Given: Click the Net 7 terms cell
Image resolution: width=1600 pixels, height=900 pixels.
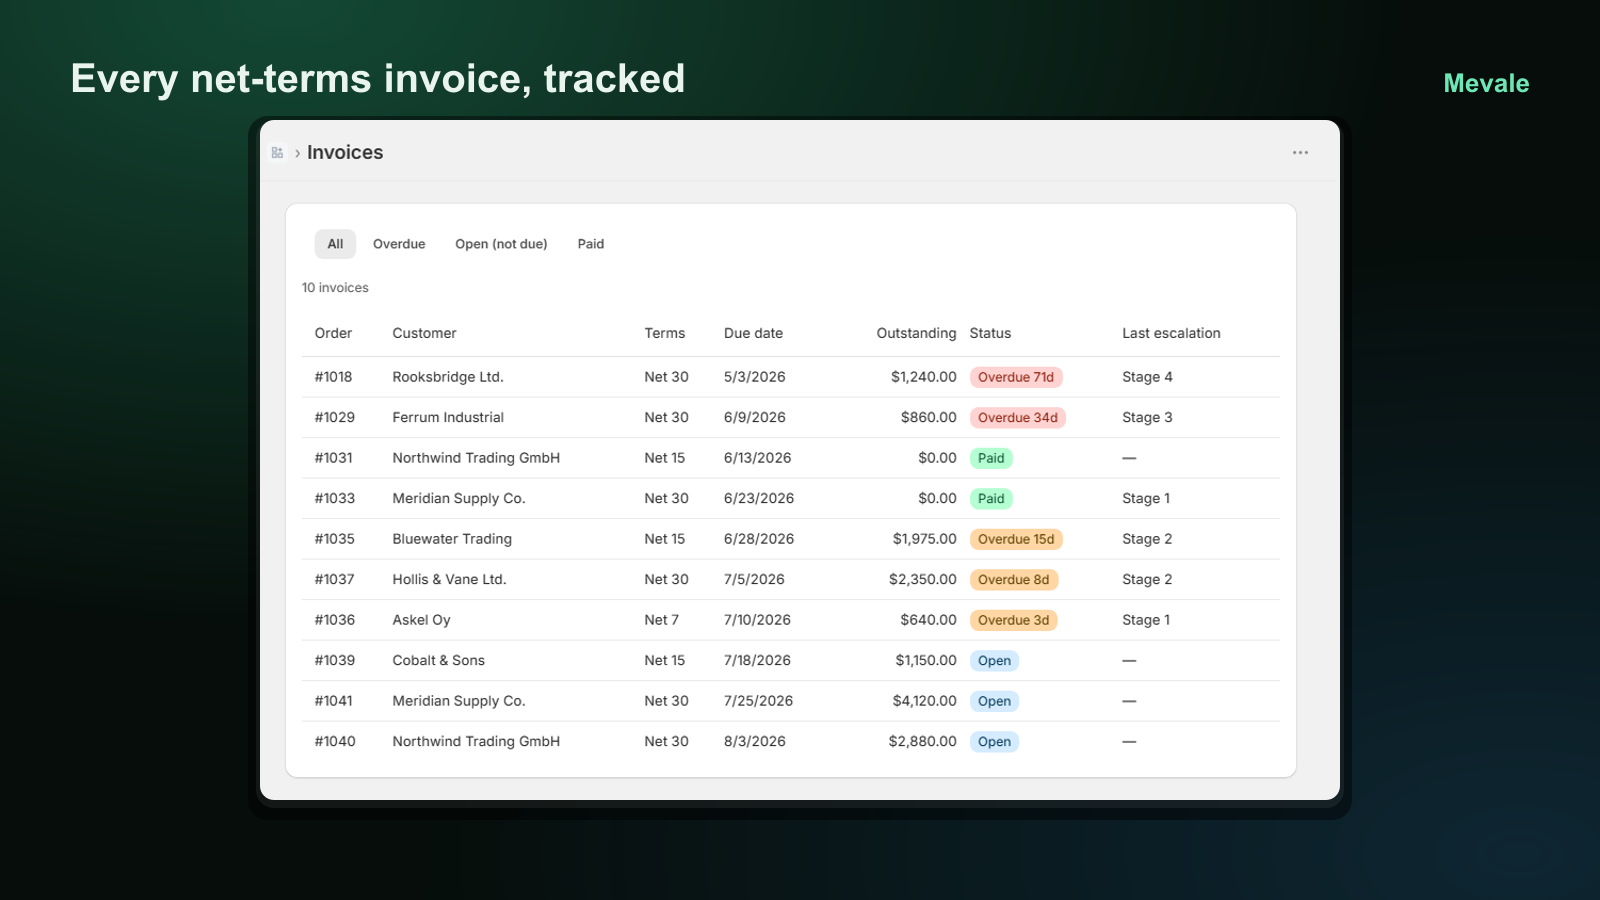Looking at the screenshot, I should tap(661, 620).
